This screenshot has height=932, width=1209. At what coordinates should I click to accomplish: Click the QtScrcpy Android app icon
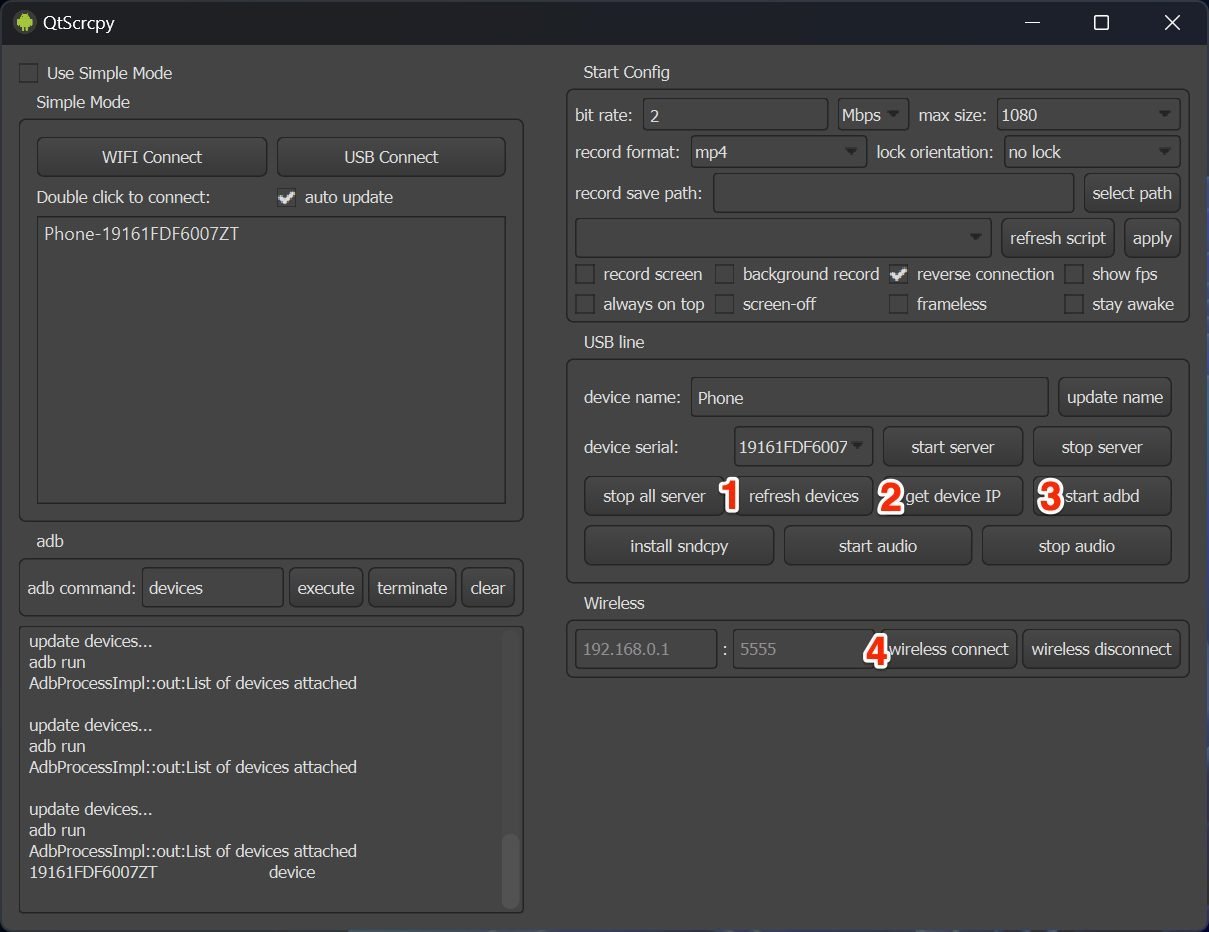(25, 22)
